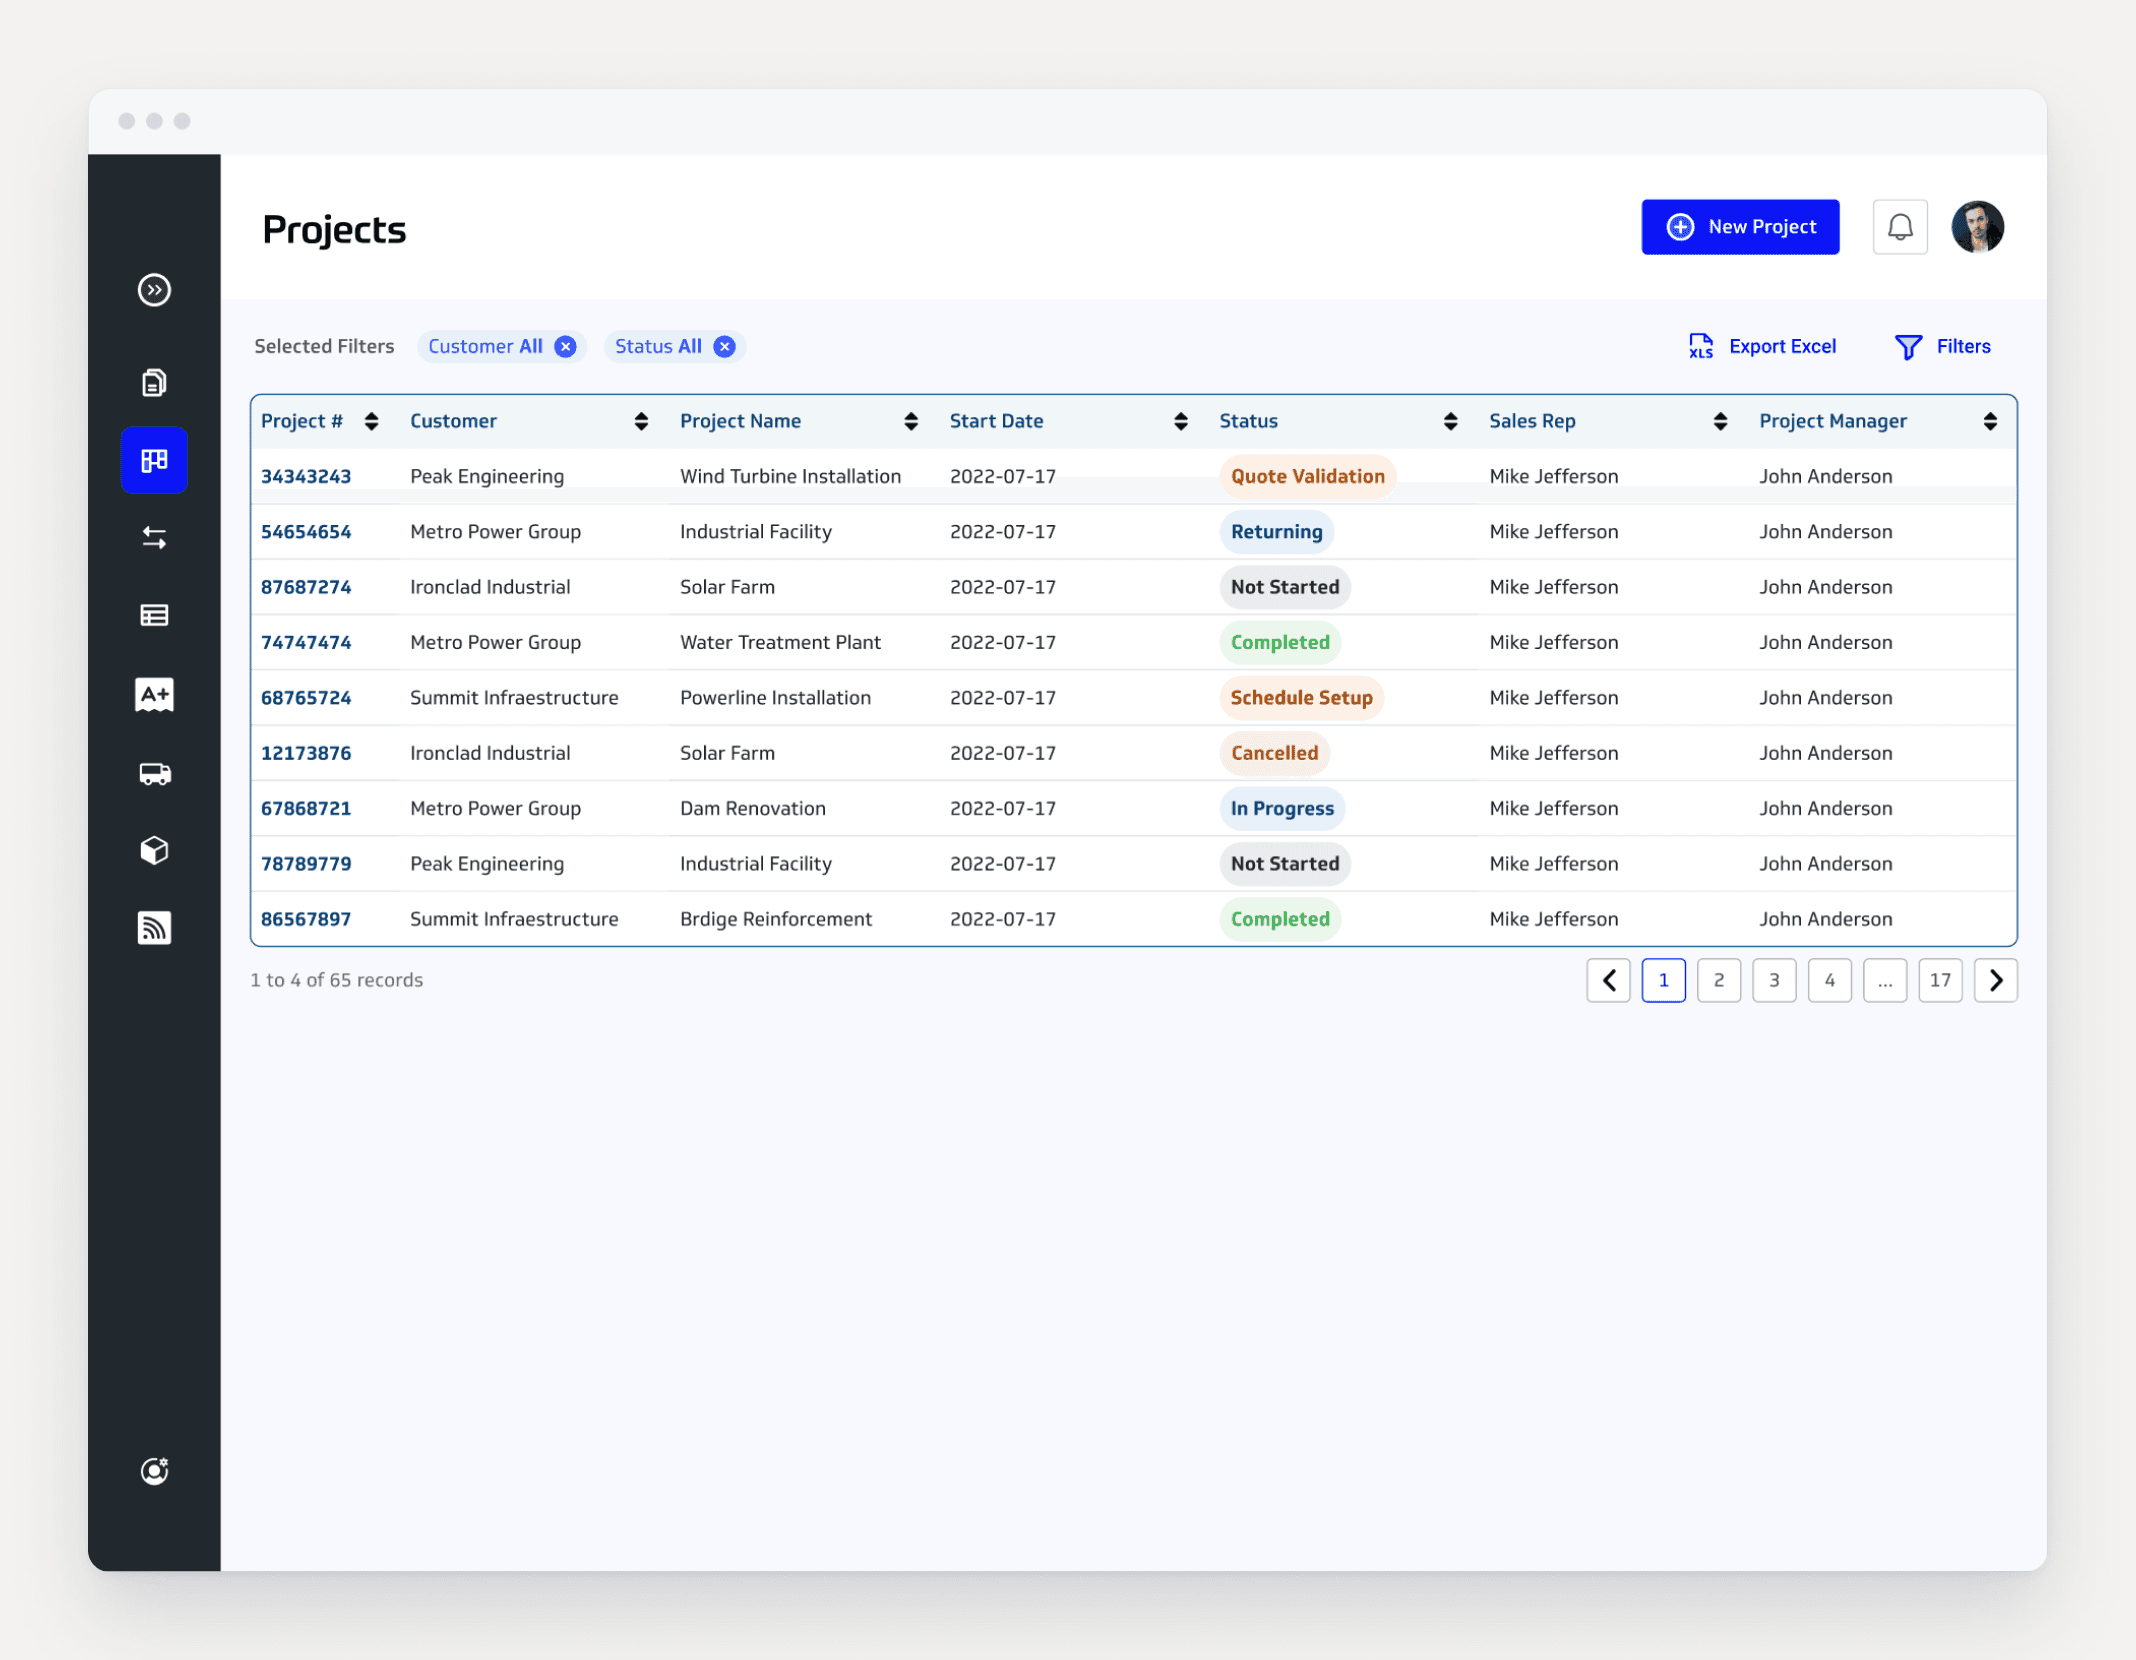Click the Schedule Setup status badge
Screen dimensions: 2136x1660
tap(1301, 697)
